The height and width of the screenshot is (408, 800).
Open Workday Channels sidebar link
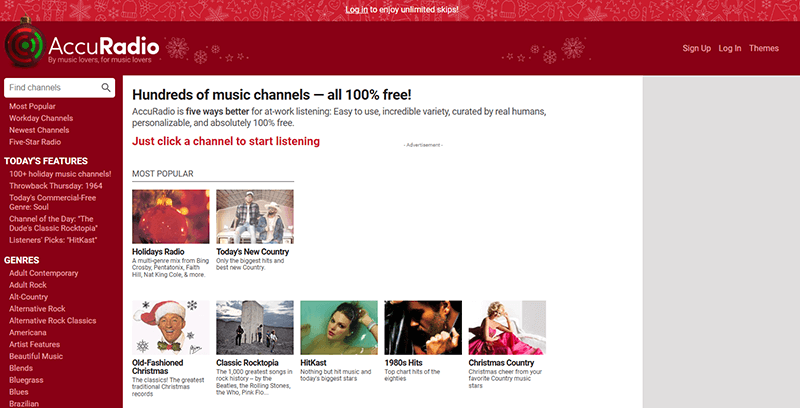click(x=41, y=118)
